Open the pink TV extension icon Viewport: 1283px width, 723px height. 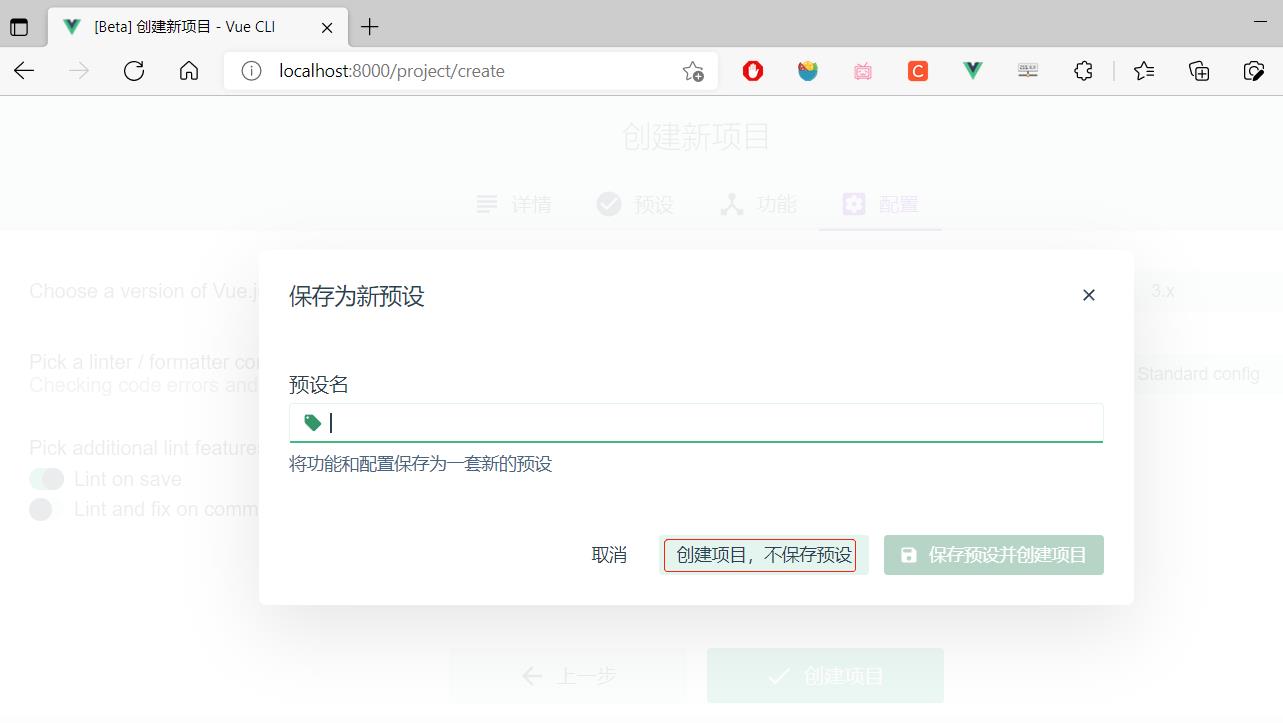(x=863, y=71)
